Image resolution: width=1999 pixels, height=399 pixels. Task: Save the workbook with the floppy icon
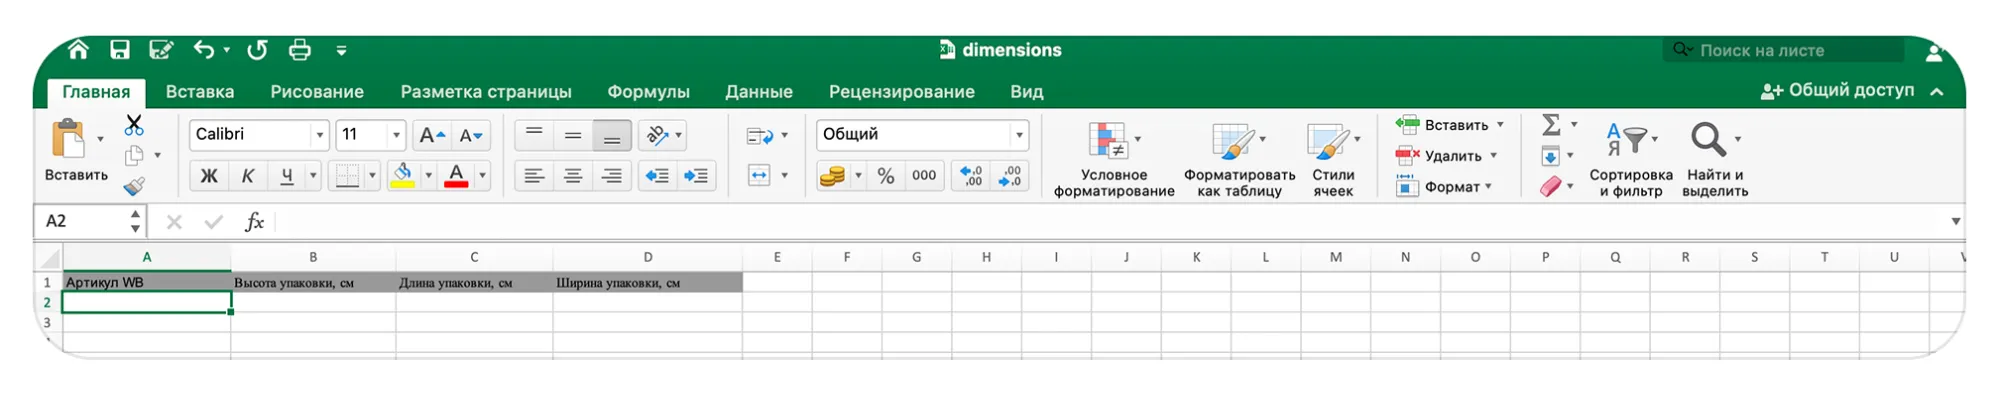120,50
